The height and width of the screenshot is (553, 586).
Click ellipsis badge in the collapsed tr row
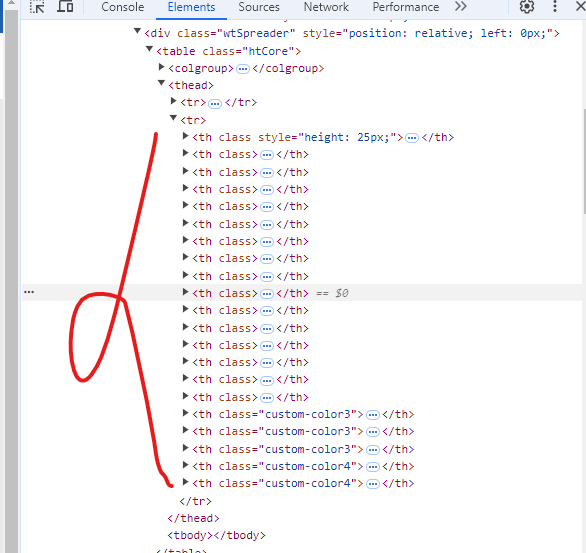pyautogui.click(x=215, y=103)
